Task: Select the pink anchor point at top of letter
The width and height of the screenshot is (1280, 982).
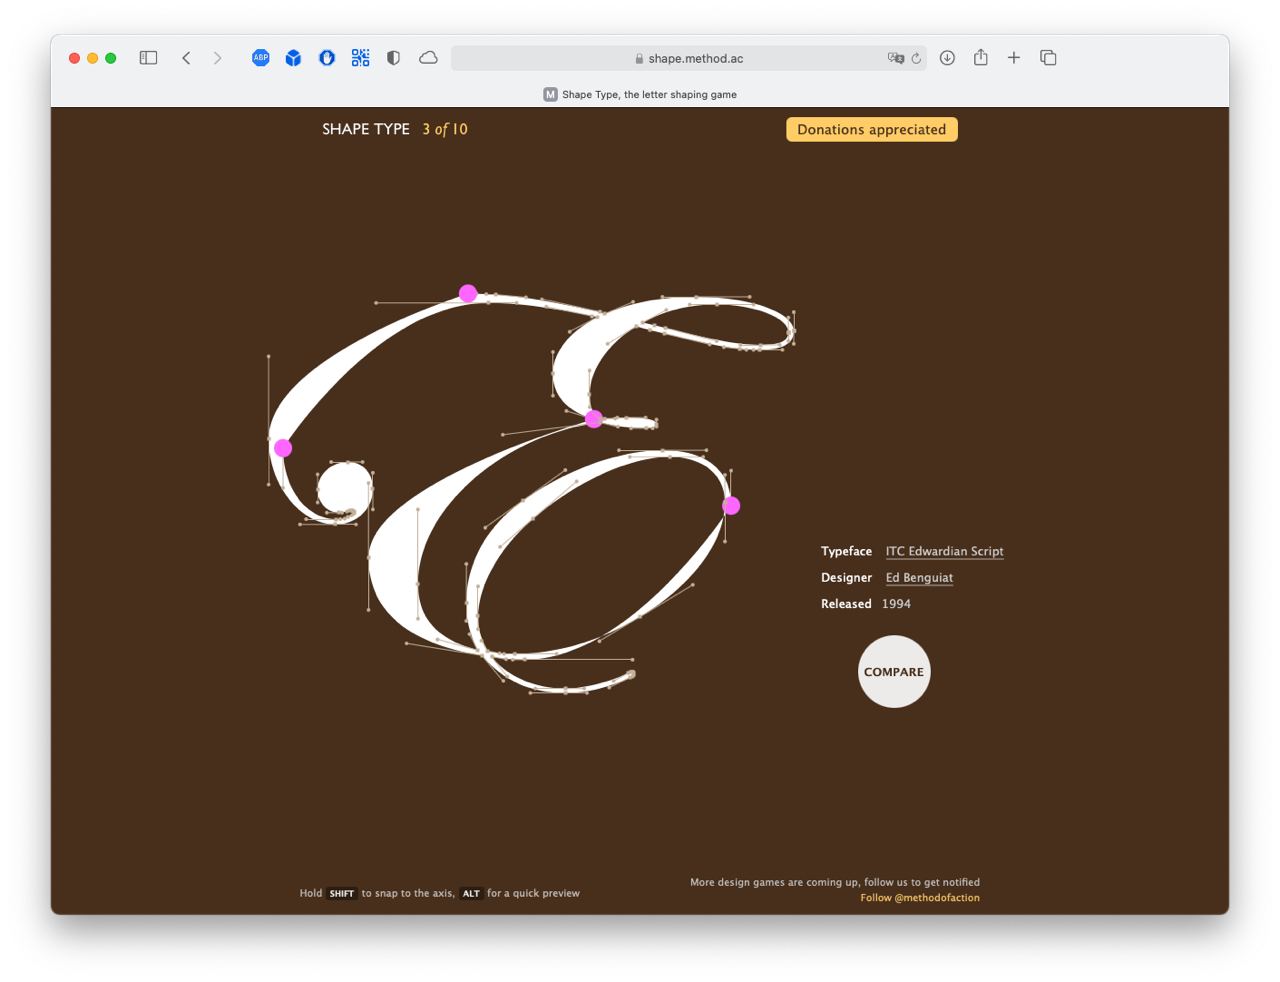Action: tap(468, 293)
